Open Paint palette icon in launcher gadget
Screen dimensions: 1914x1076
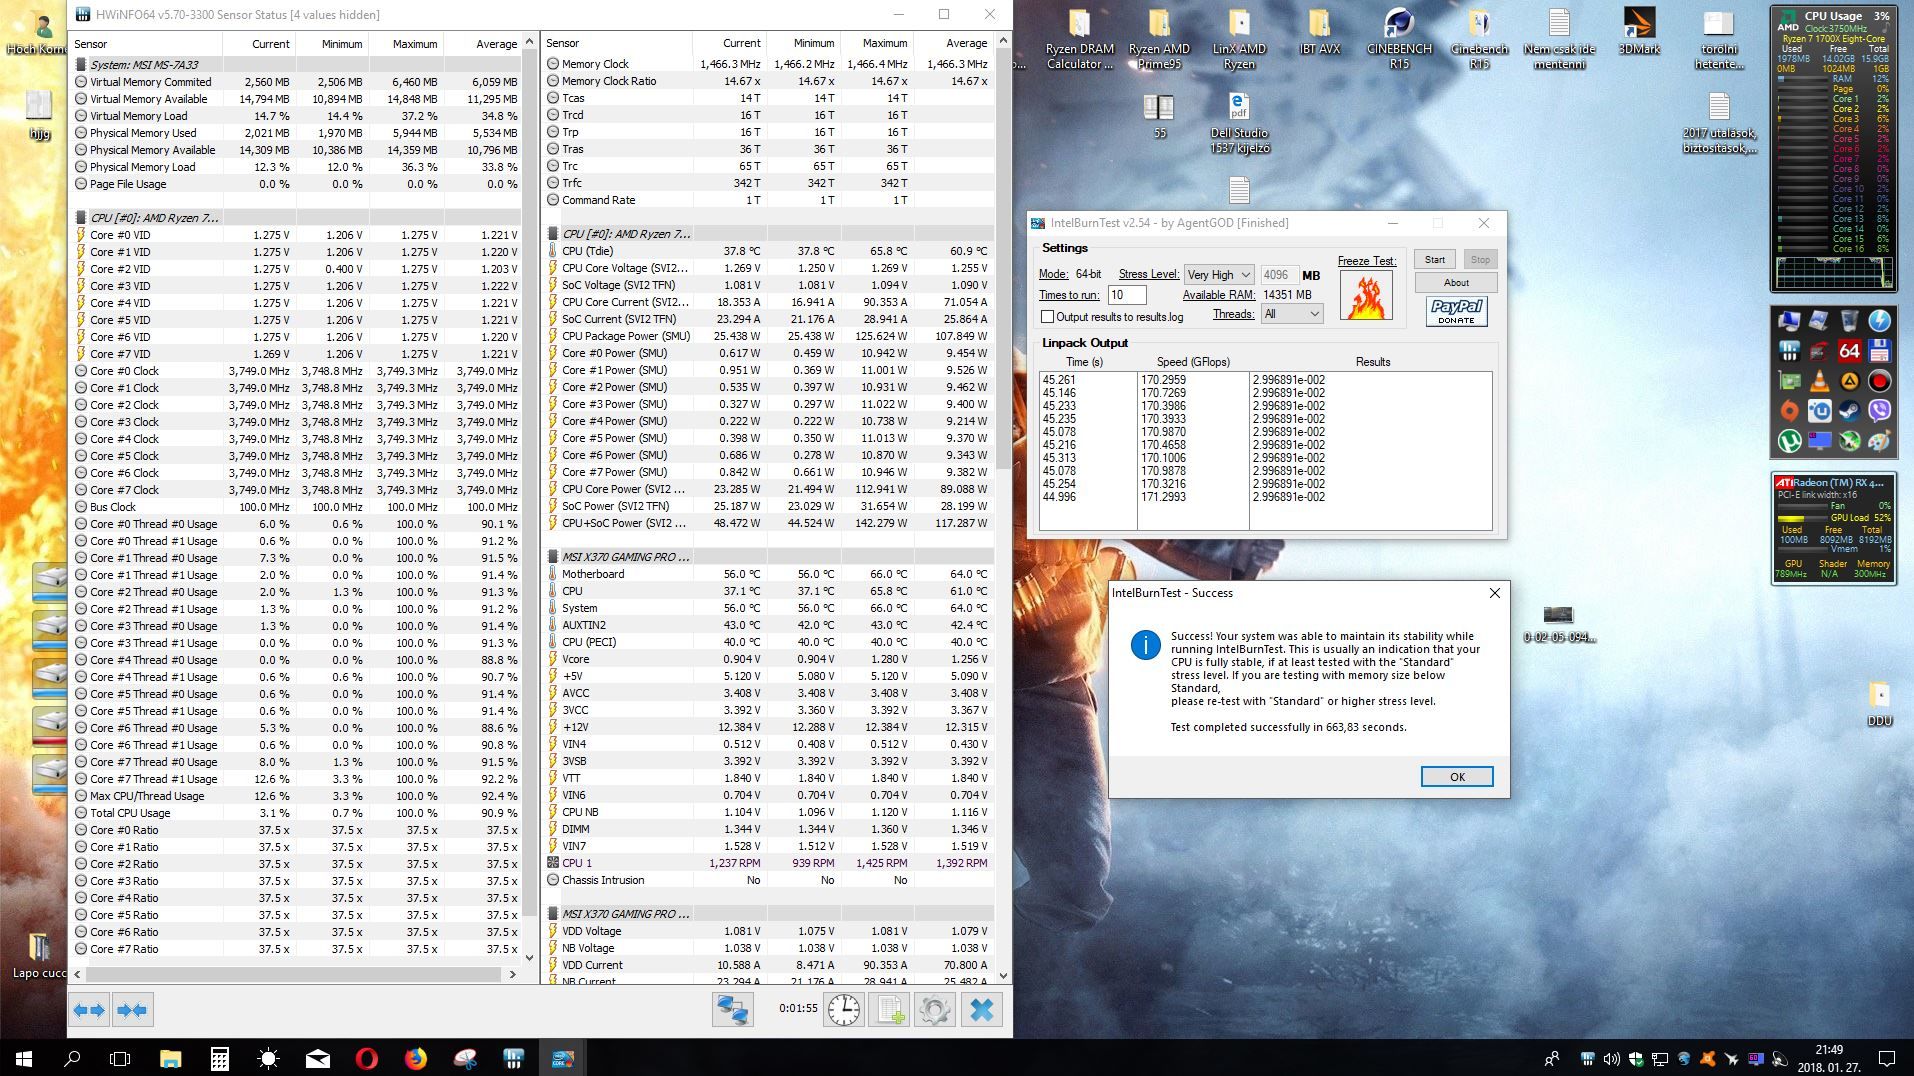click(x=1880, y=441)
